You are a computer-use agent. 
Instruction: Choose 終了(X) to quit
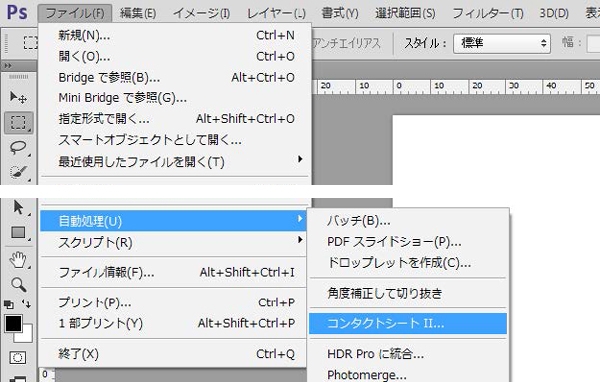pyautogui.click(x=173, y=354)
